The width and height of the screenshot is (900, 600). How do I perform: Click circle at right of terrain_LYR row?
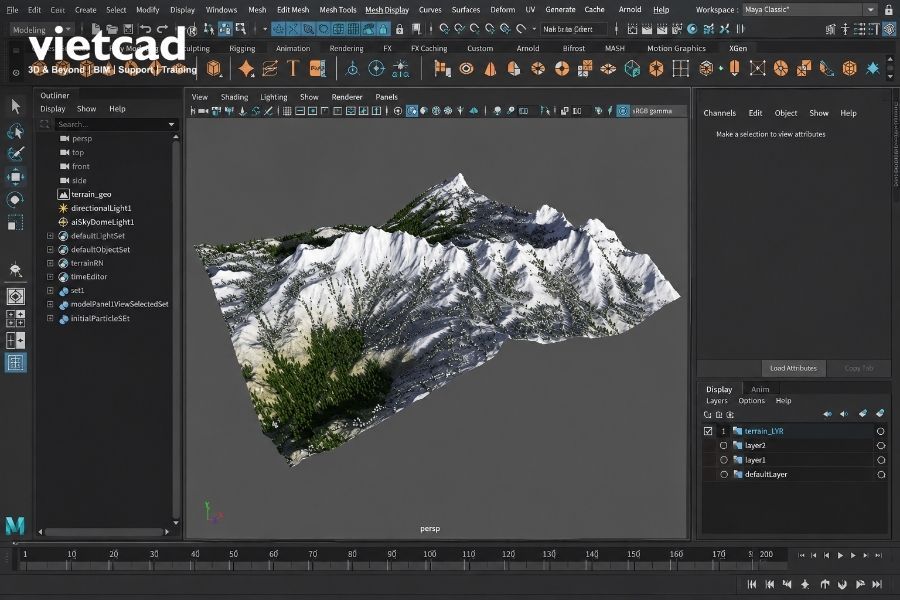click(x=881, y=431)
